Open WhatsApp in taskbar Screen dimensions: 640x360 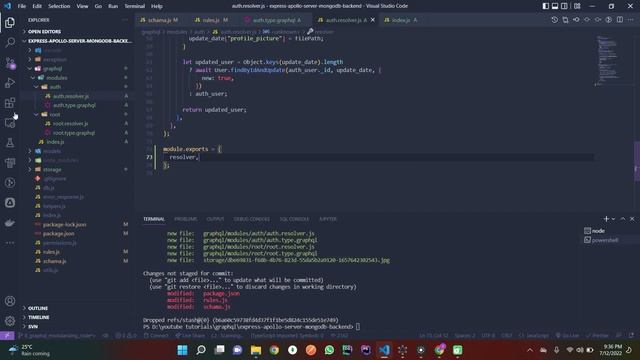pyautogui.click(x=329, y=350)
